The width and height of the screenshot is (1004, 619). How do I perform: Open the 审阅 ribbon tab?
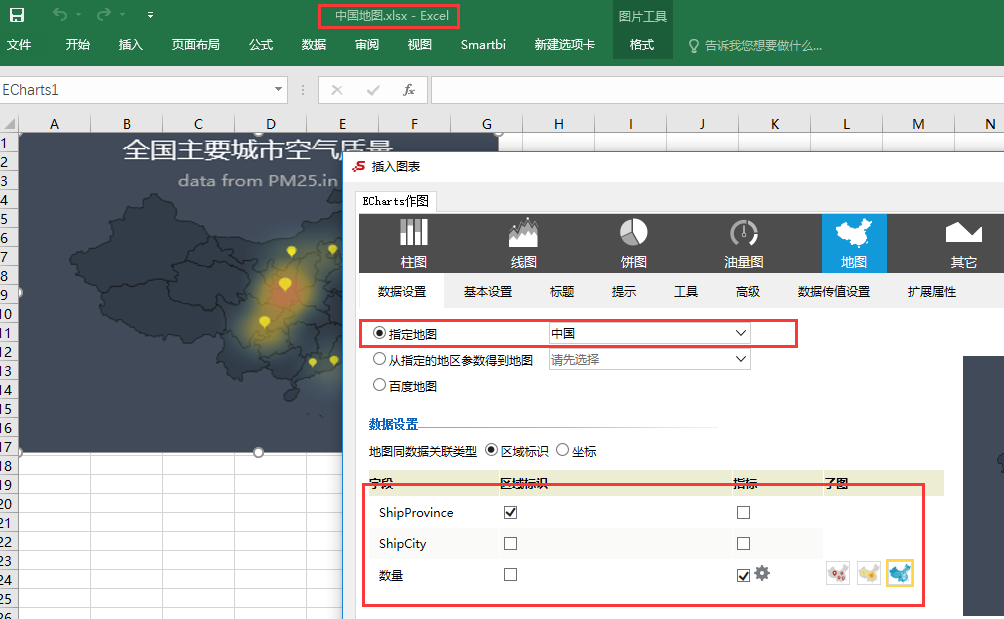[x=367, y=45]
